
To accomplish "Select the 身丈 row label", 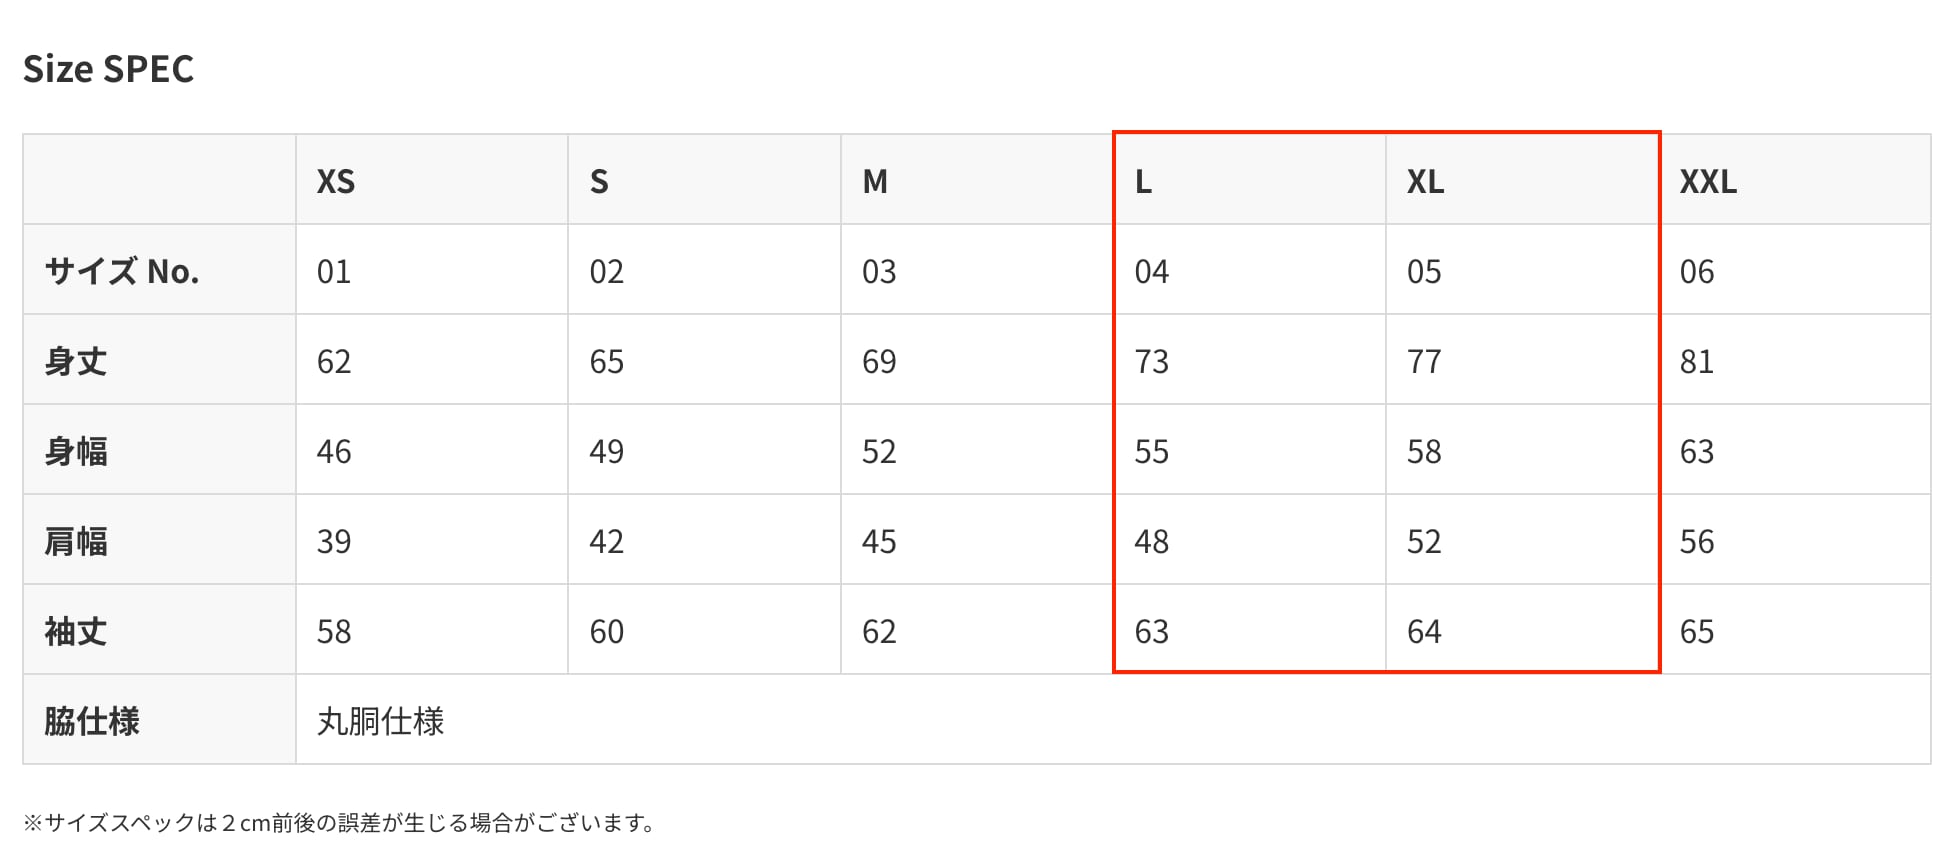I will [76, 361].
